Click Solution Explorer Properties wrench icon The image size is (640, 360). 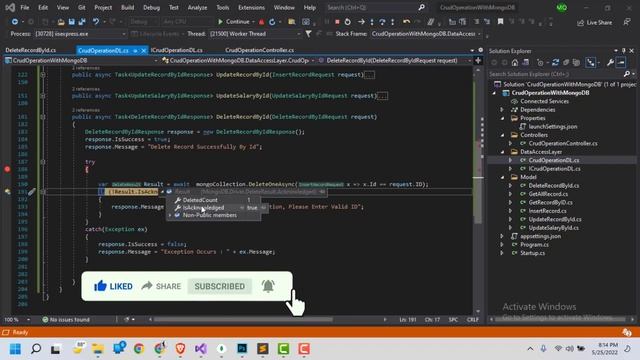[x=610, y=62]
